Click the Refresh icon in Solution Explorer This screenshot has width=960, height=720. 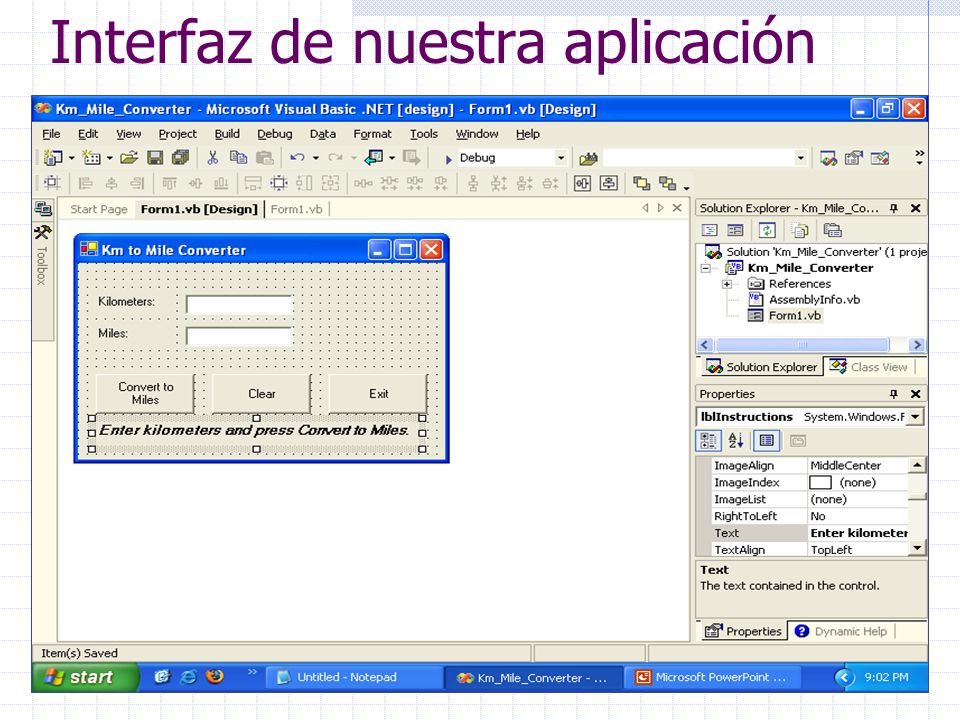(767, 230)
